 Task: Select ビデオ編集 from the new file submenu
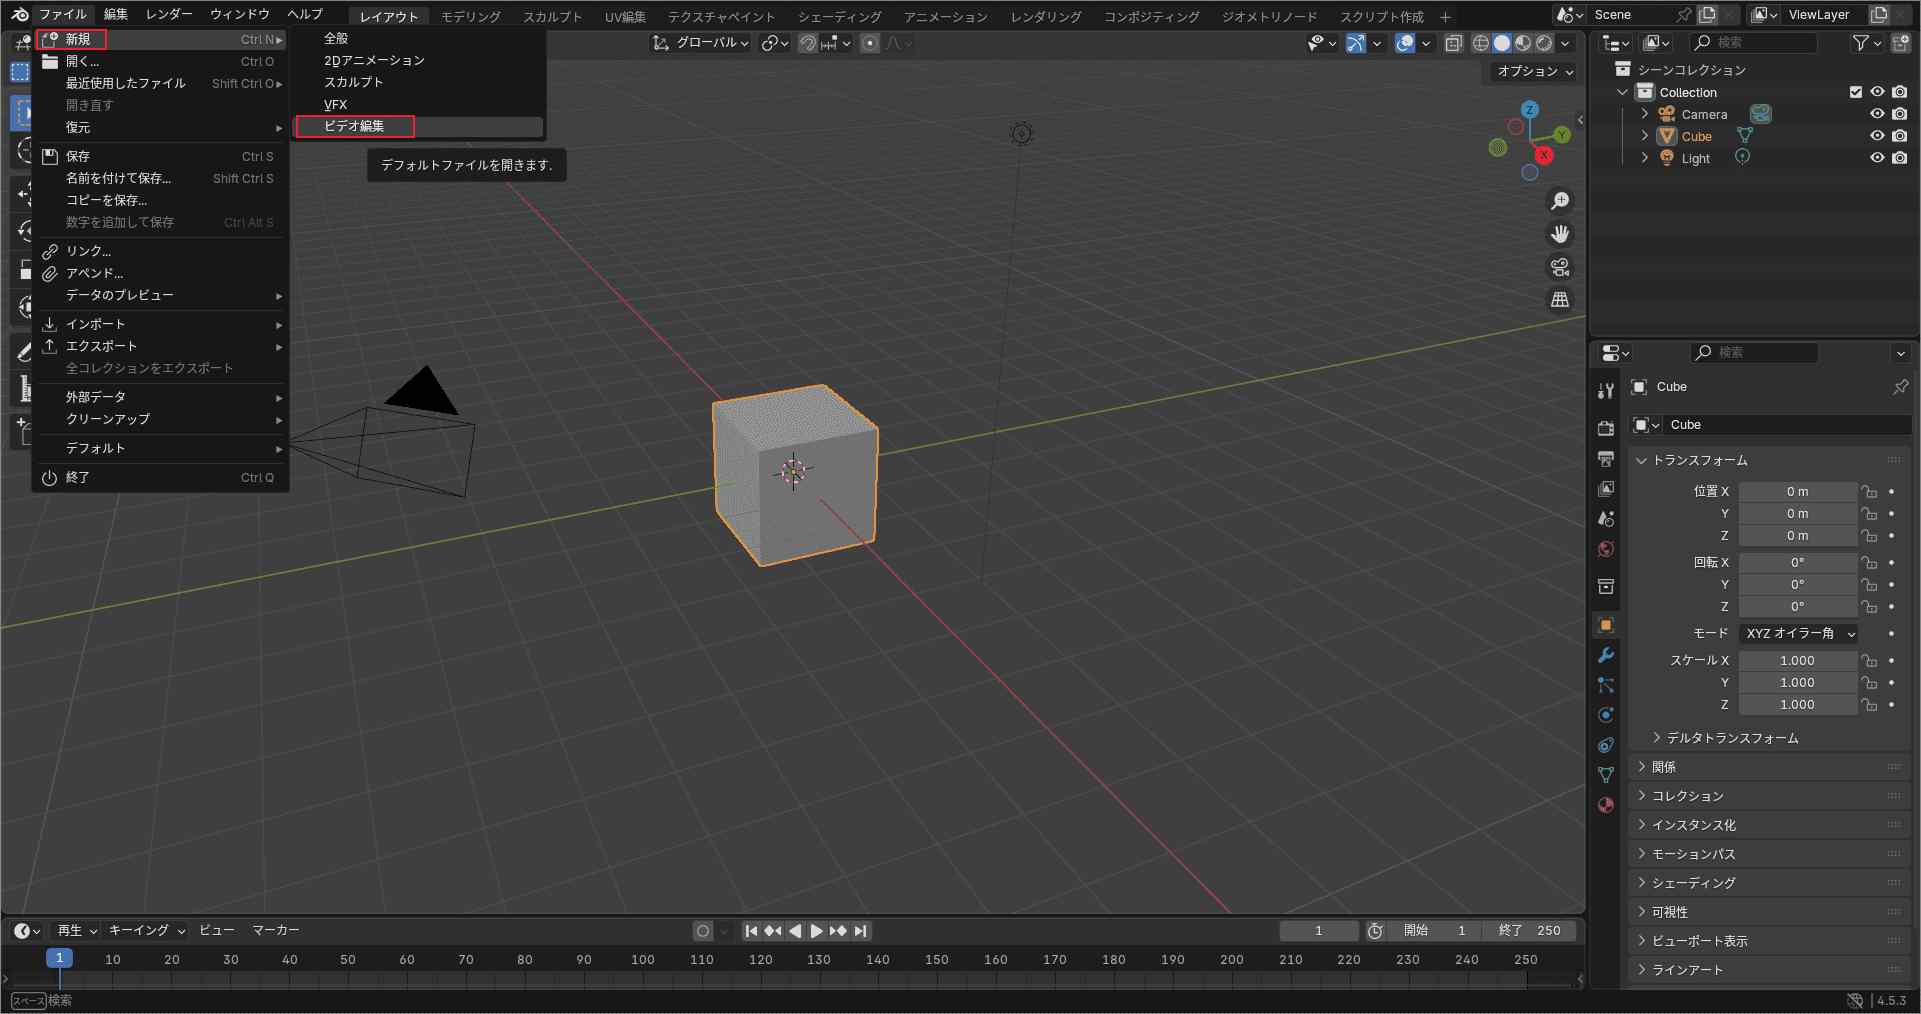tap(354, 126)
